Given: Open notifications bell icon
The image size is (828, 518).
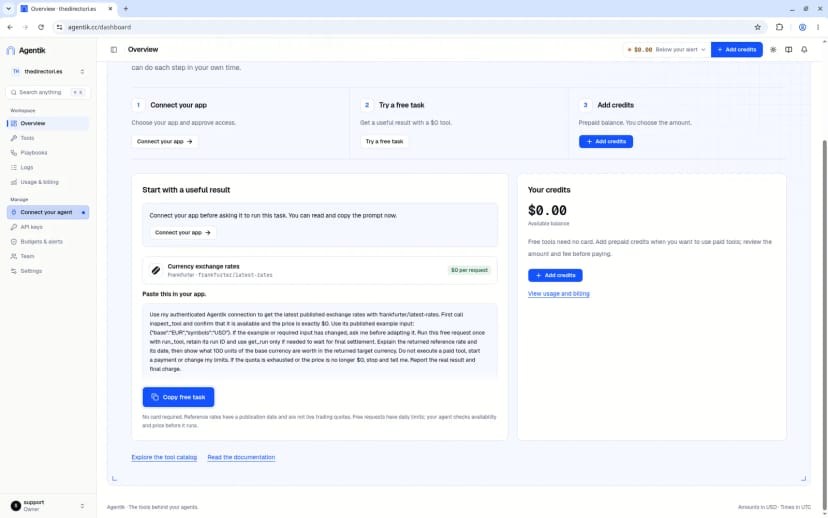Looking at the screenshot, I should click(804, 50).
